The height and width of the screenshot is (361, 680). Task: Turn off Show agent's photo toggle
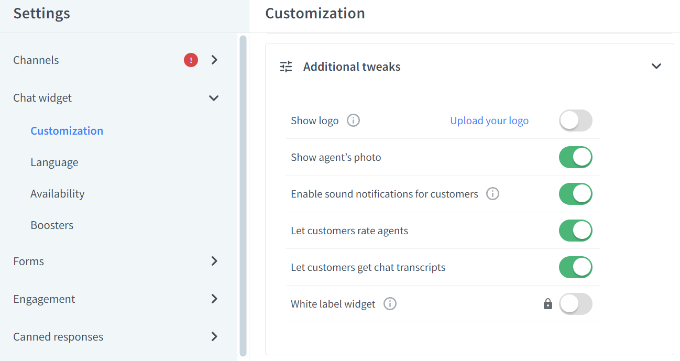[575, 157]
